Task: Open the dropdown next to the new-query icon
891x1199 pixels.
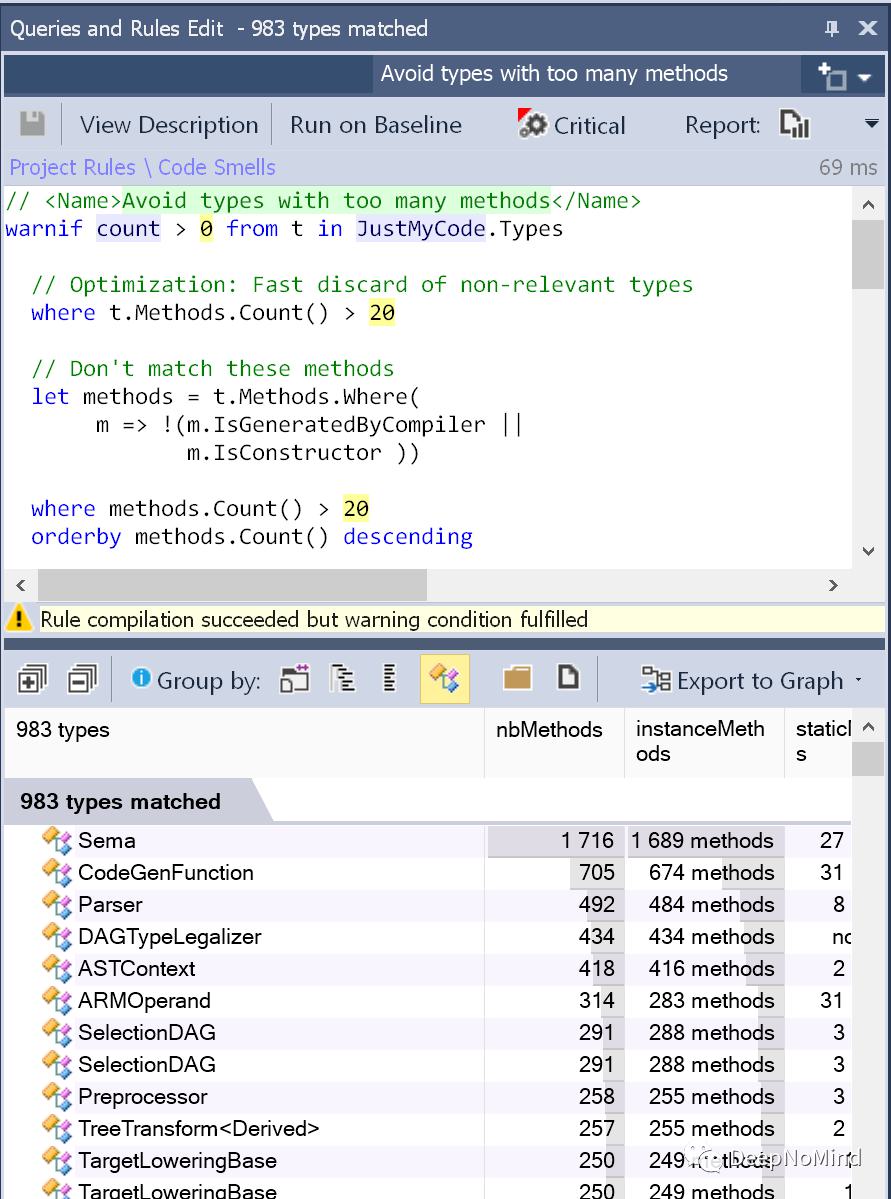Action: click(x=865, y=77)
